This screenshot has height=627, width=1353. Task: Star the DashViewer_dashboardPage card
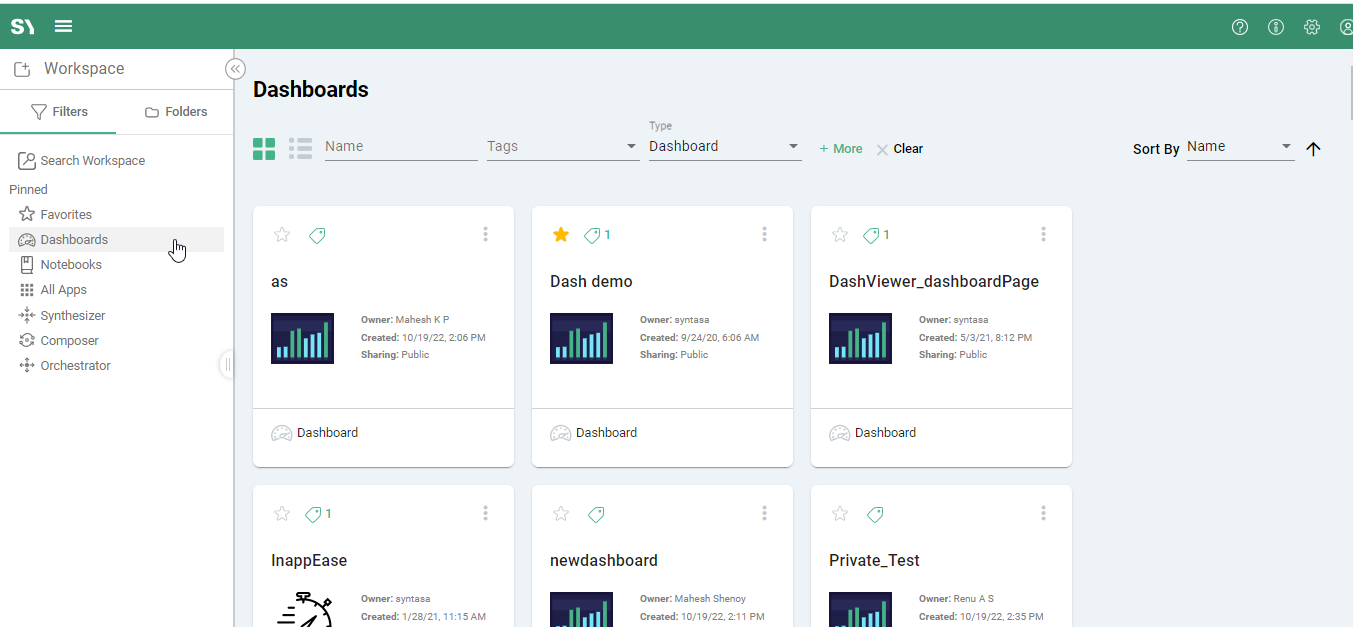tap(840, 235)
